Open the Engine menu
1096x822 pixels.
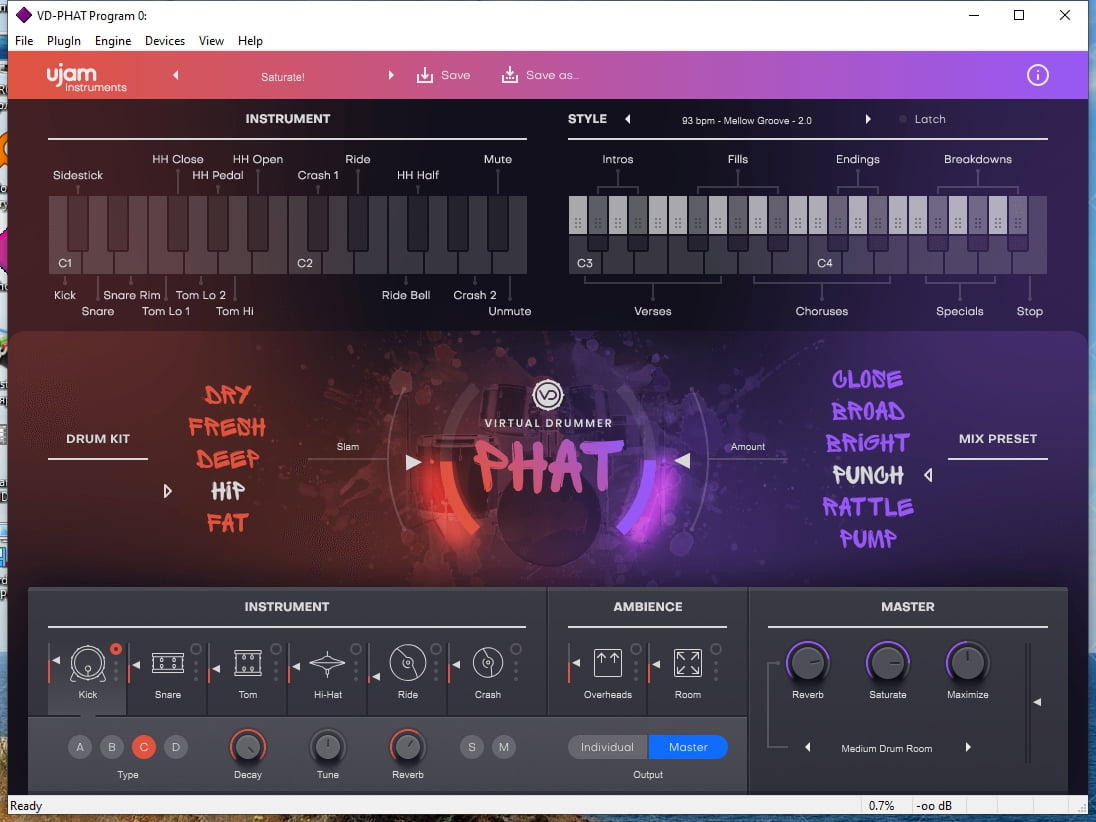point(113,41)
